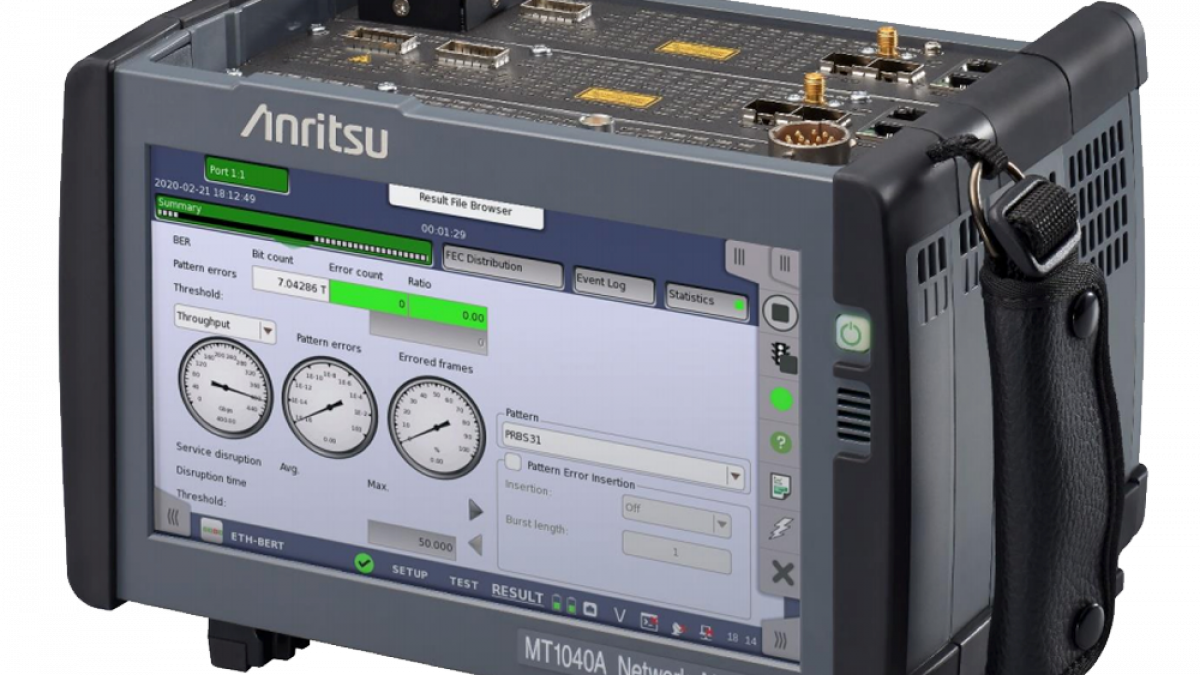Open the Insertion Off dropdown

[x=676, y=519]
